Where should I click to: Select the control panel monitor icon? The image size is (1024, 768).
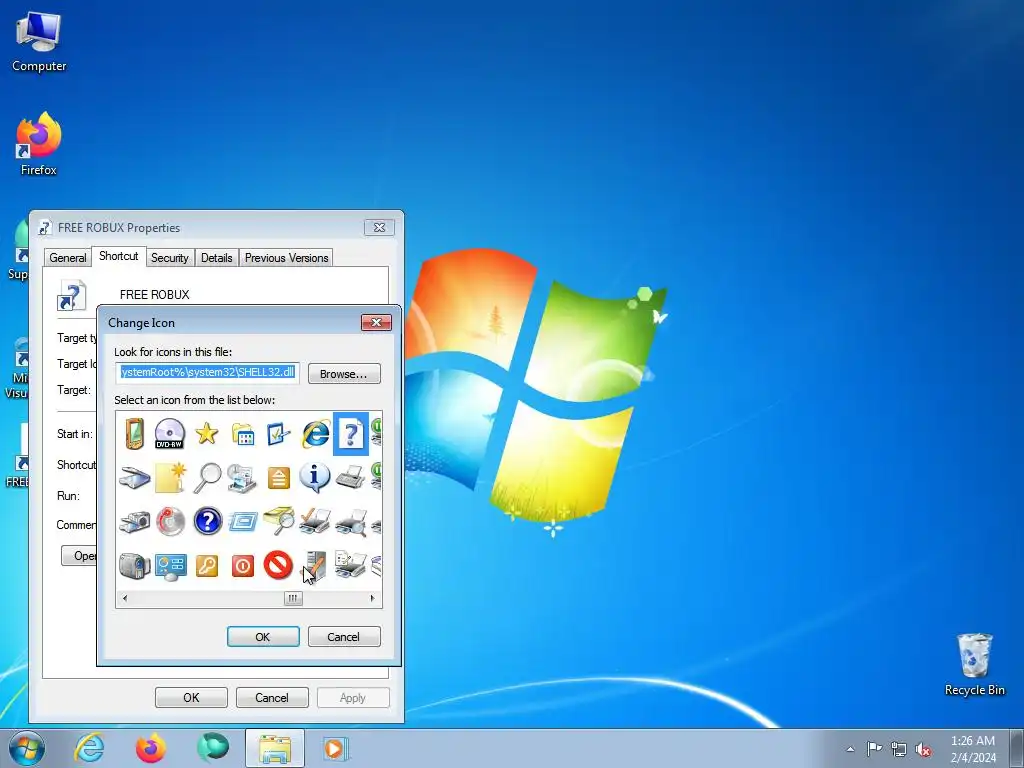click(171, 567)
